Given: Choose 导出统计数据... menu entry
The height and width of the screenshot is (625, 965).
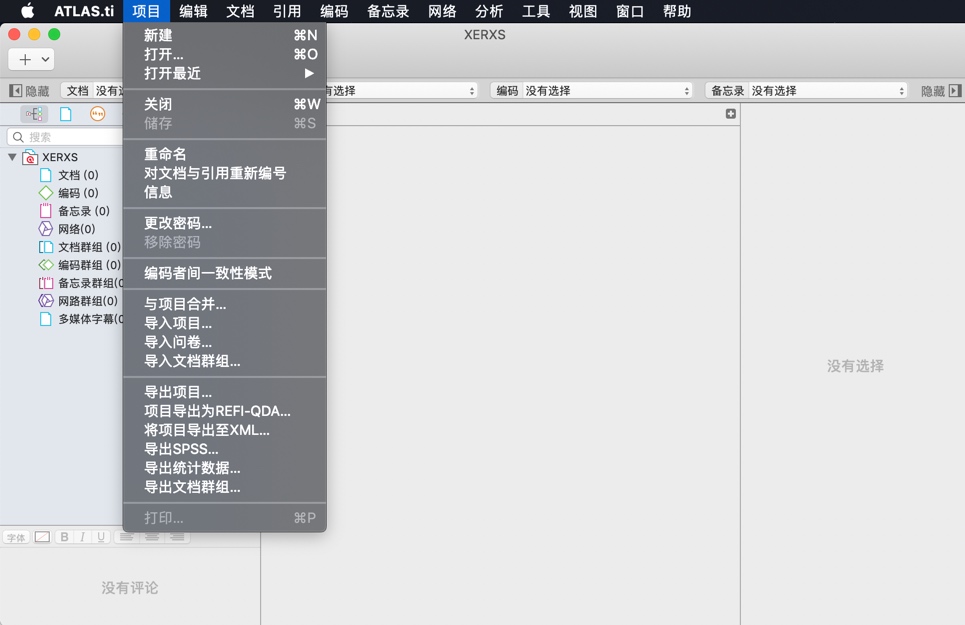Looking at the screenshot, I should click(225, 468).
